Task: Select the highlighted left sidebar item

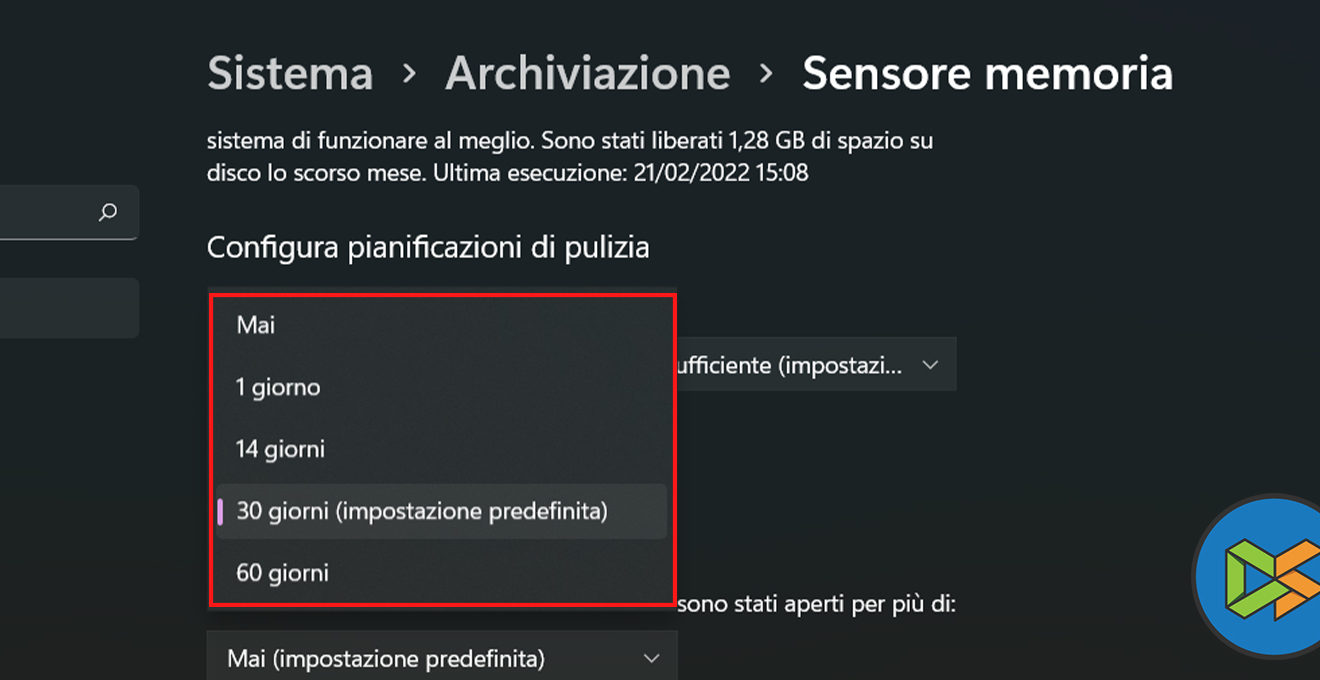Action: point(68,307)
